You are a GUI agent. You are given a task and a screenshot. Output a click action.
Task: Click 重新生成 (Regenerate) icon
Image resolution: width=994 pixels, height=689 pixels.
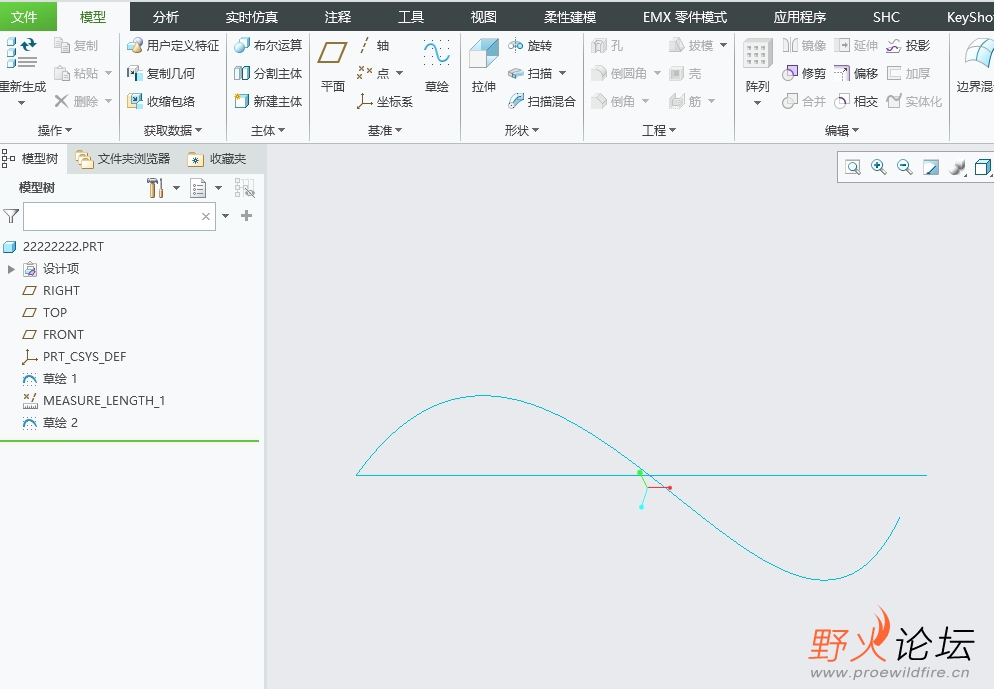coord(21,53)
